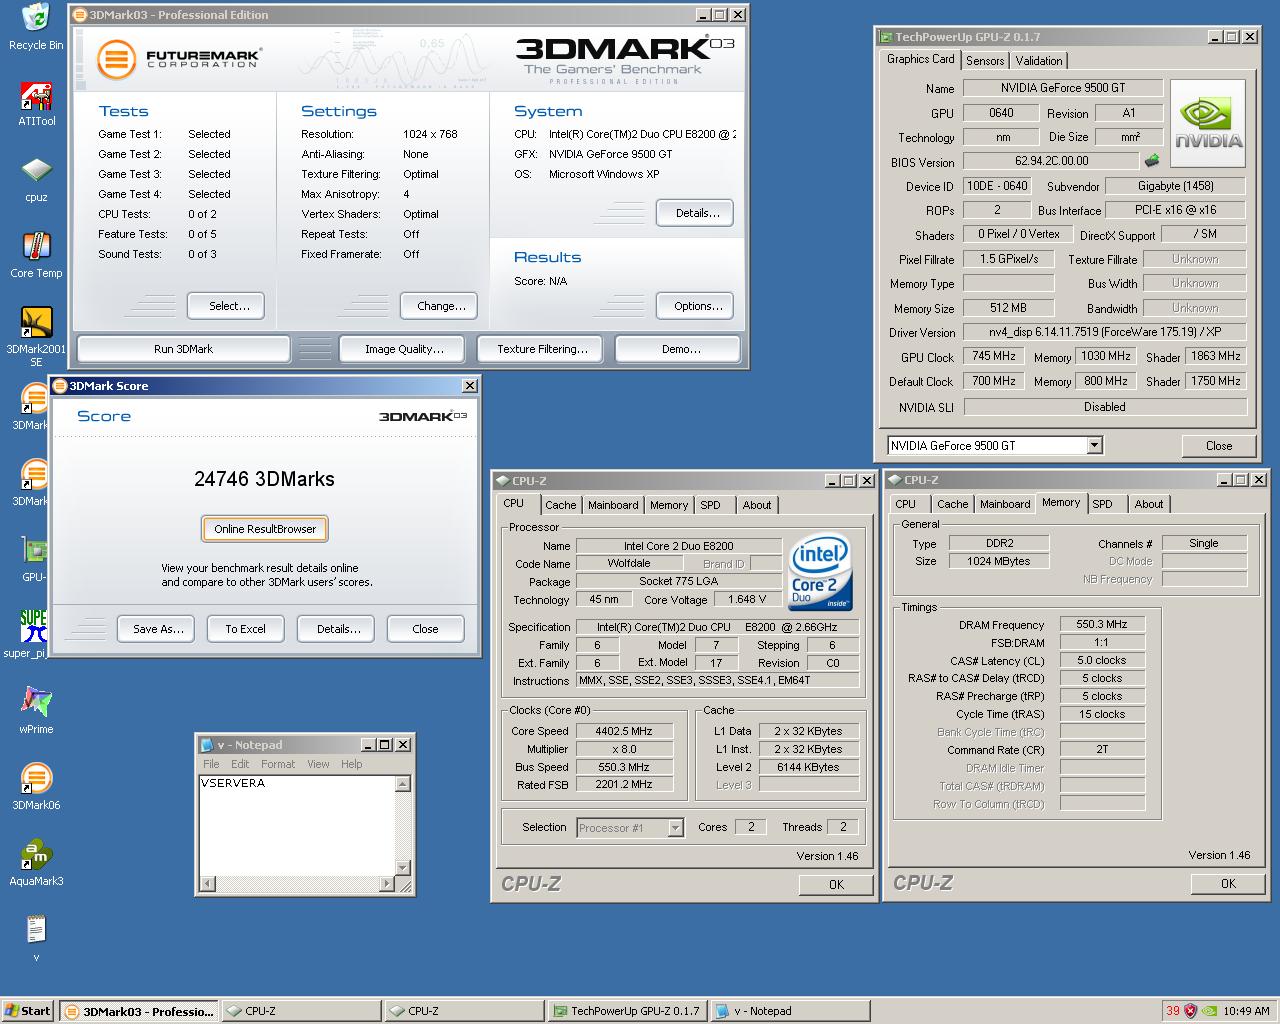Click Close button in GPU-Z
1280x1024 pixels.
(x=1219, y=446)
